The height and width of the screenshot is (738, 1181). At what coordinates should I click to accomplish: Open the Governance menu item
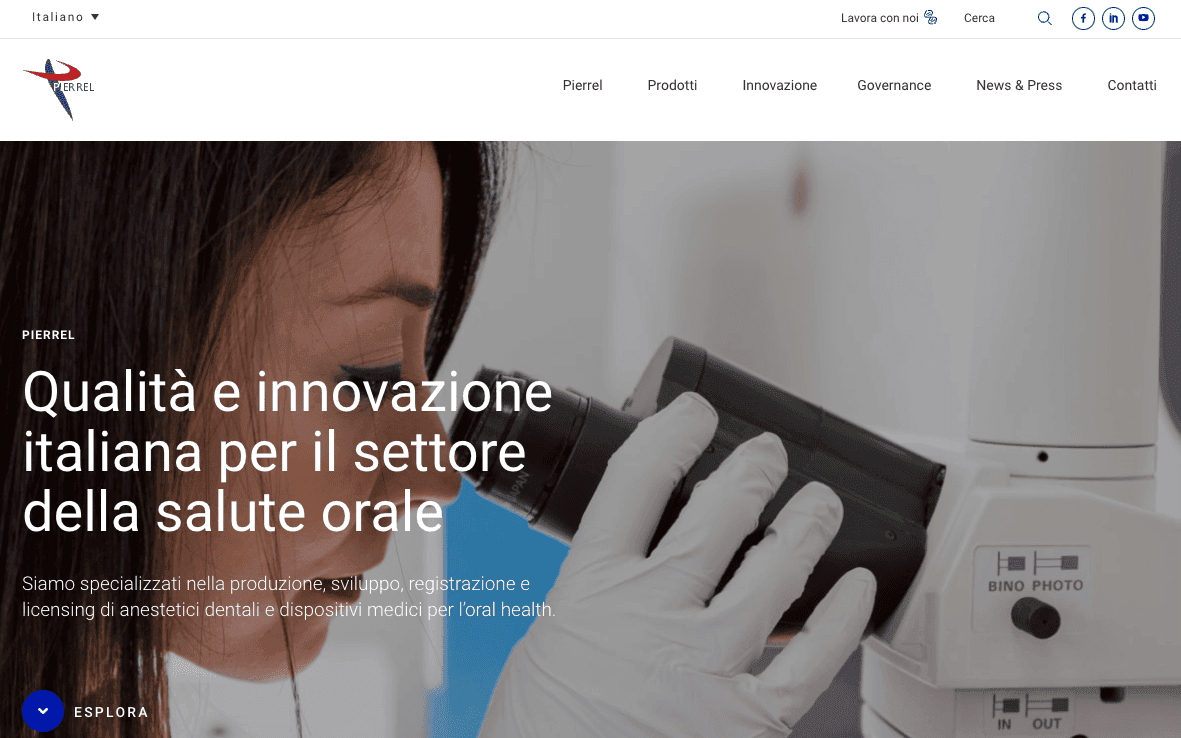click(x=894, y=85)
